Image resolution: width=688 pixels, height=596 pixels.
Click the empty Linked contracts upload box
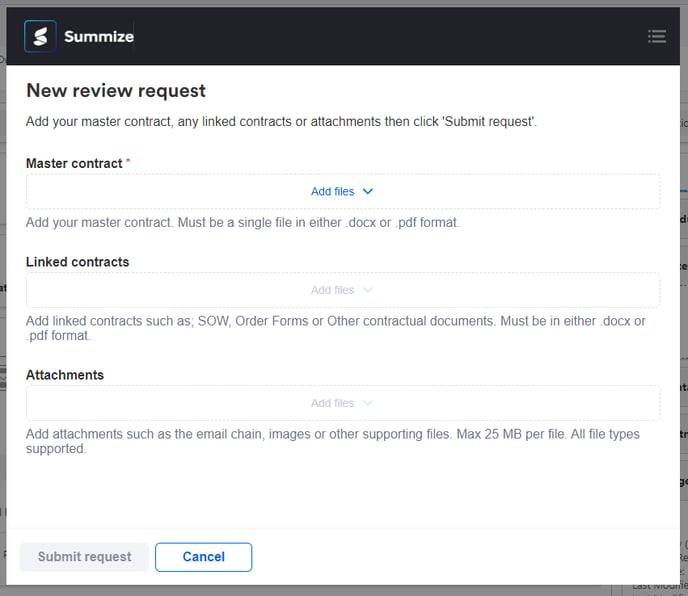point(150,290)
